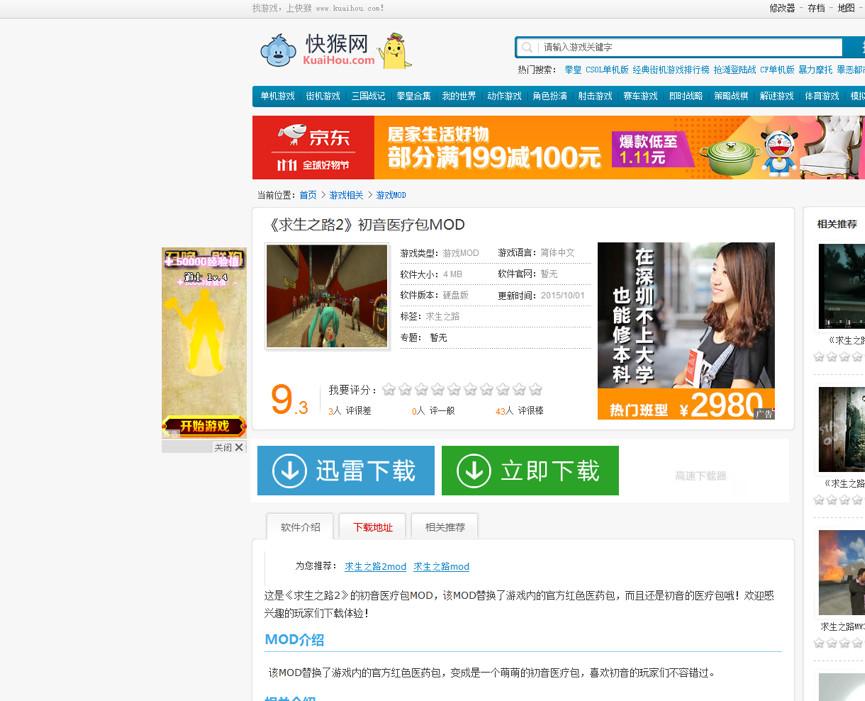Click hot search term 抢滩登陆战
Image resolution: width=865 pixels, height=701 pixels.
click(735, 70)
